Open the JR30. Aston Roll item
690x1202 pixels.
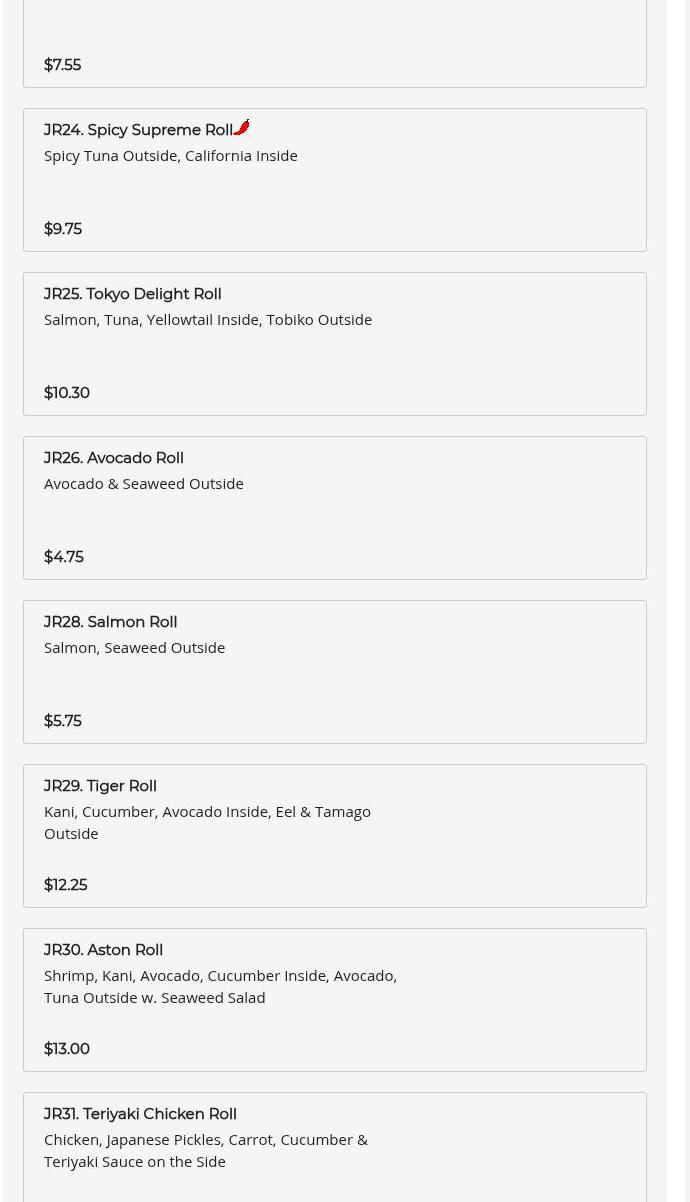pos(334,1000)
